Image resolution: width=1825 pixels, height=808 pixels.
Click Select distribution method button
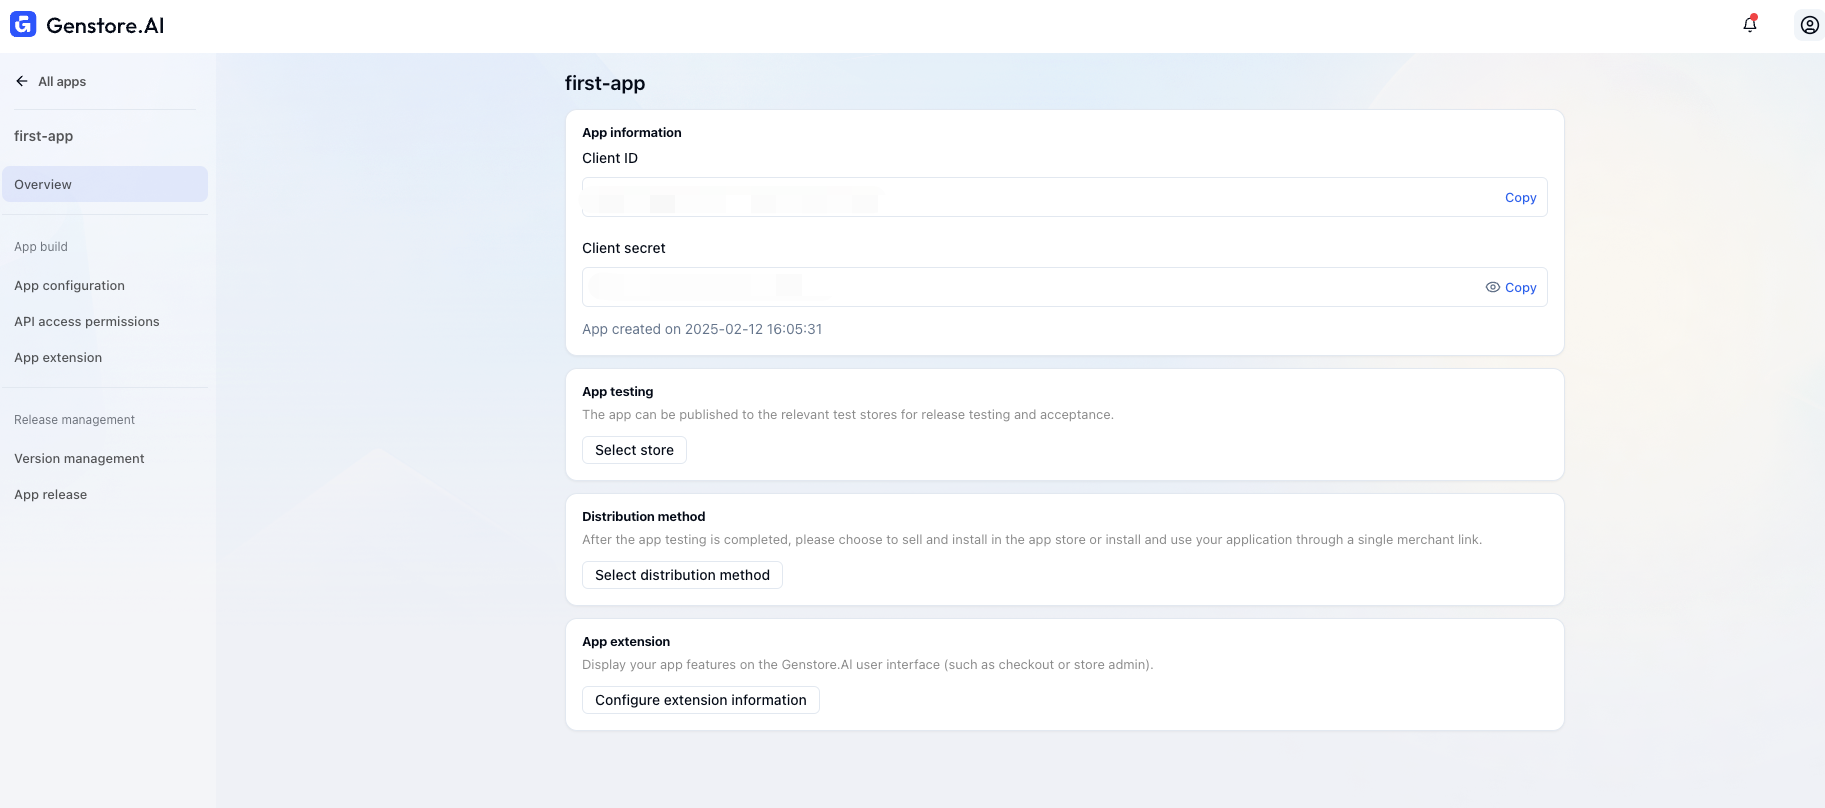(682, 575)
